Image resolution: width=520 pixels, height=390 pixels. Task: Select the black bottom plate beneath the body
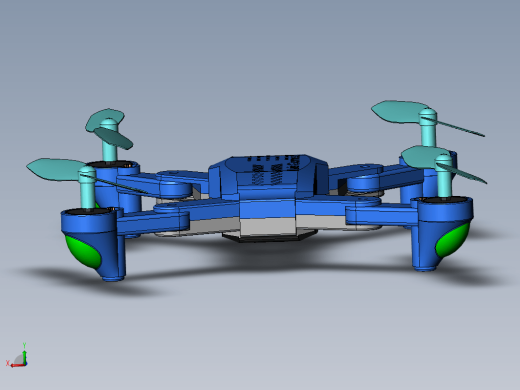point(268,237)
